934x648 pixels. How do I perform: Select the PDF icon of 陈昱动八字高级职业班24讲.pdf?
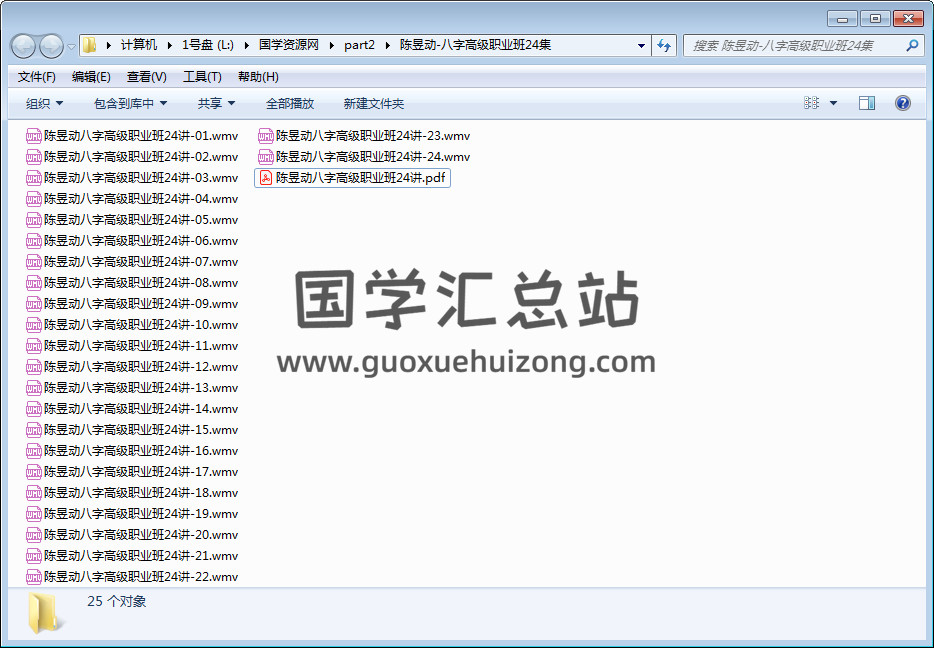click(x=266, y=177)
